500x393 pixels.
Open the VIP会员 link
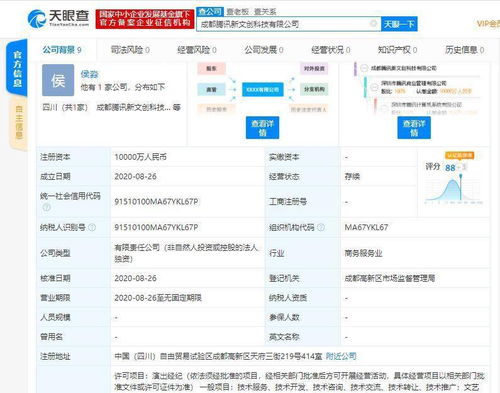pos(488,24)
